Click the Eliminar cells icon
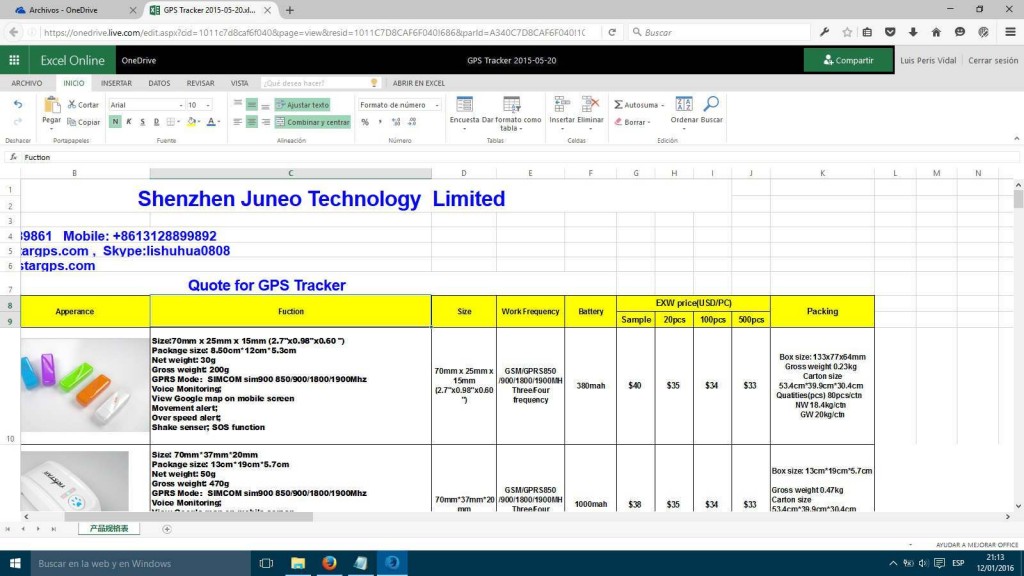 tap(591, 104)
